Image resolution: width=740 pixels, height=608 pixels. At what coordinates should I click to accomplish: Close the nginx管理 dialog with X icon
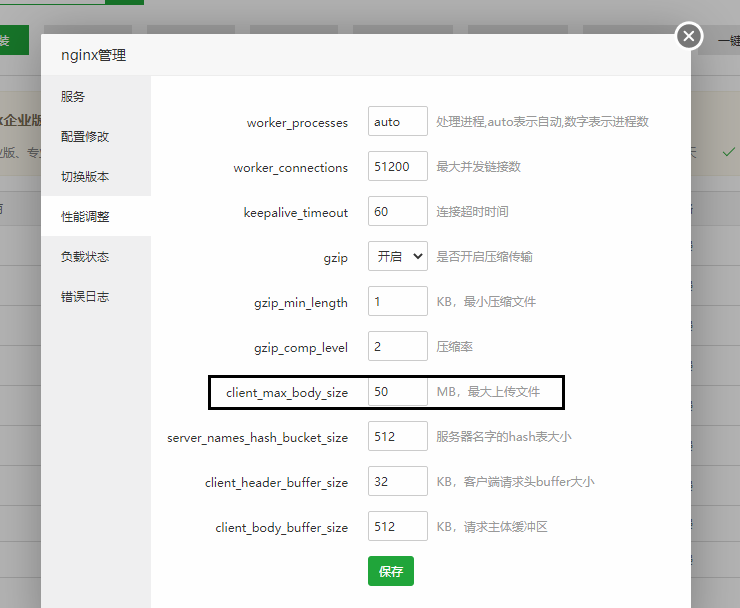tap(689, 36)
